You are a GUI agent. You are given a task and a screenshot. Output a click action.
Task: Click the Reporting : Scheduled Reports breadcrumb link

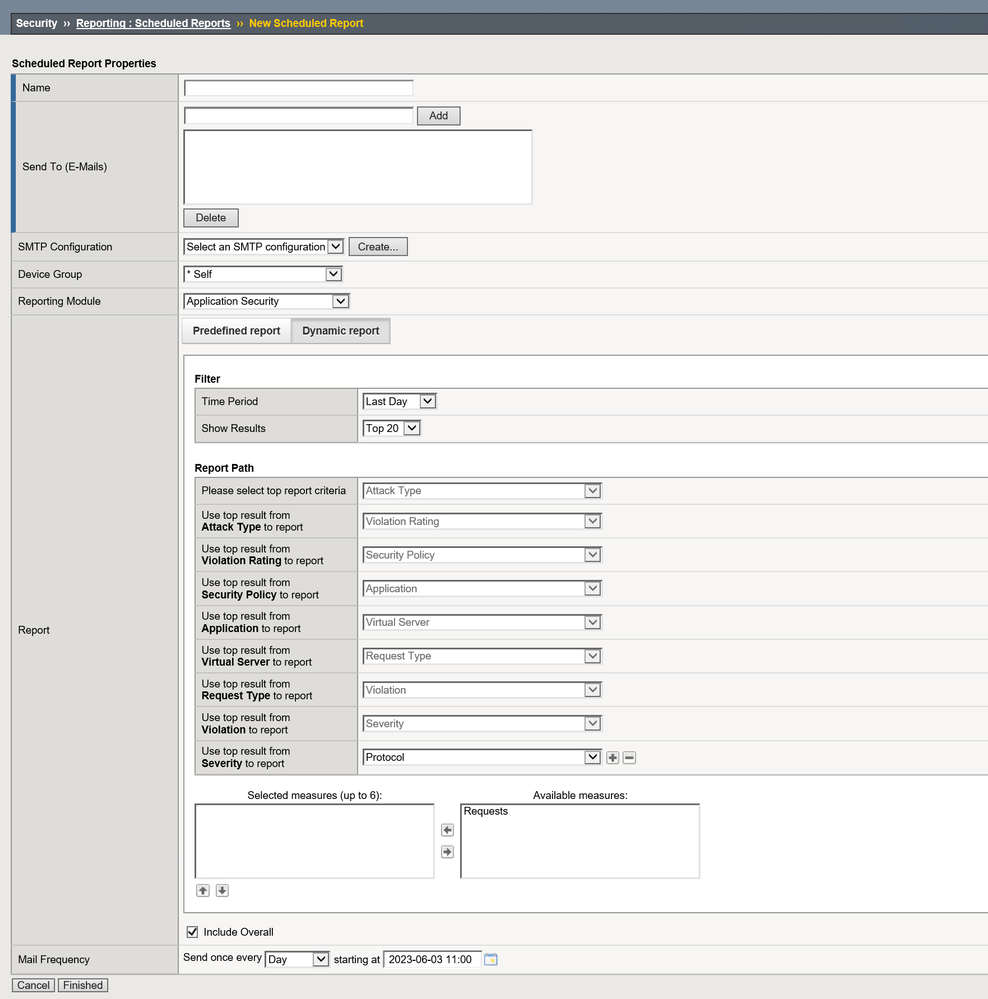[153, 23]
